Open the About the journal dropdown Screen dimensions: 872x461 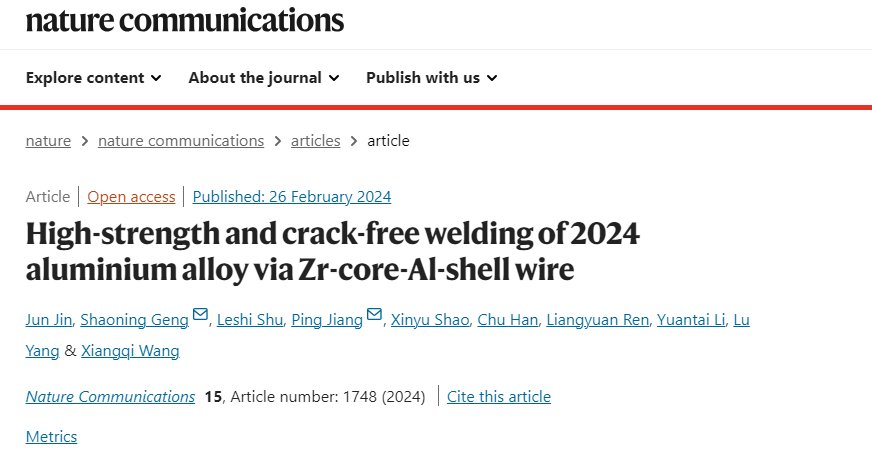point(264,78)
